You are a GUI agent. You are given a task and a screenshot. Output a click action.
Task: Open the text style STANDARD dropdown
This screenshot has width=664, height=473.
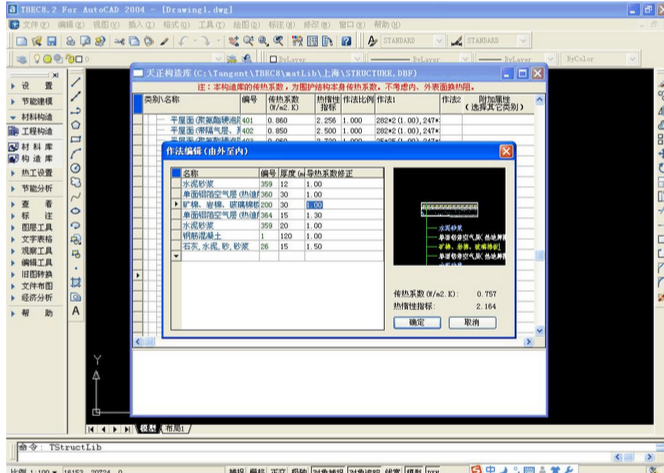[x=439, y=41]
